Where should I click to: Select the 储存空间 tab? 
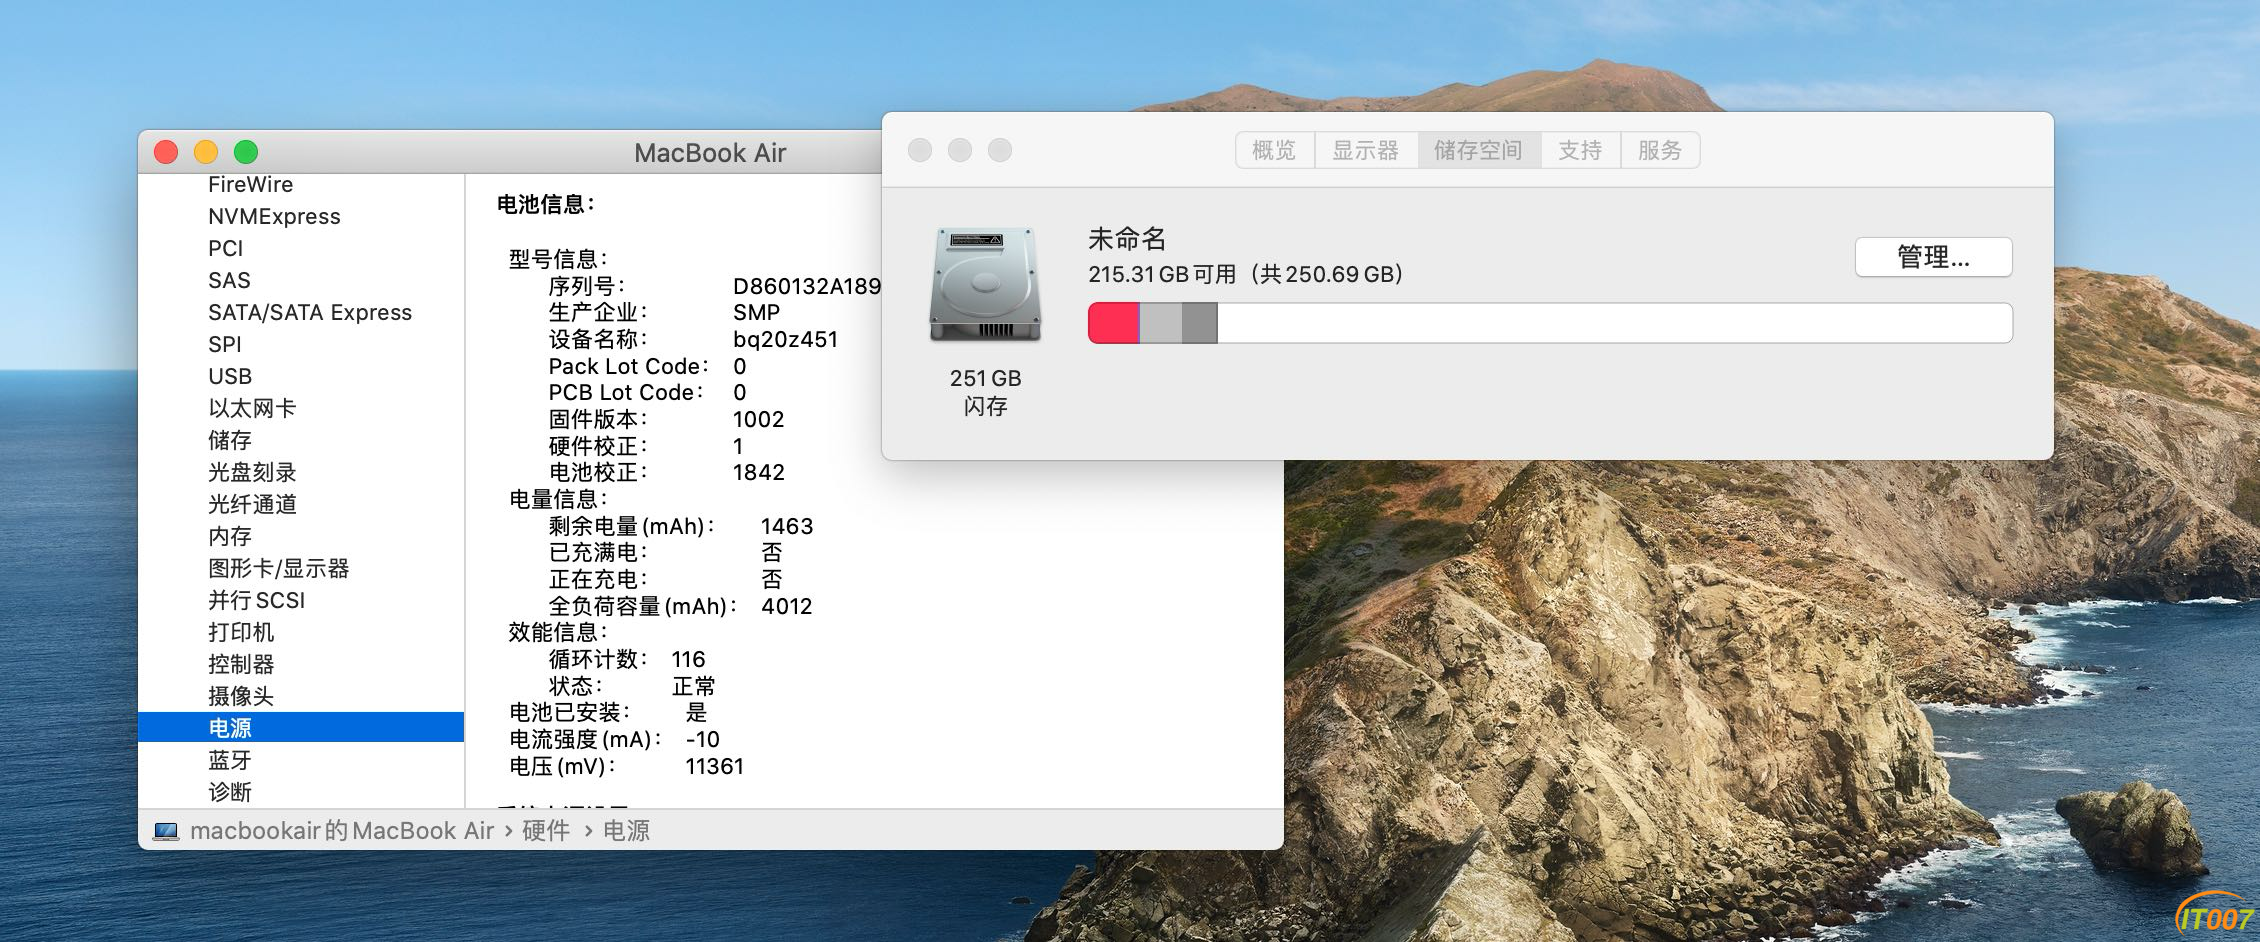coord(1478,151)
